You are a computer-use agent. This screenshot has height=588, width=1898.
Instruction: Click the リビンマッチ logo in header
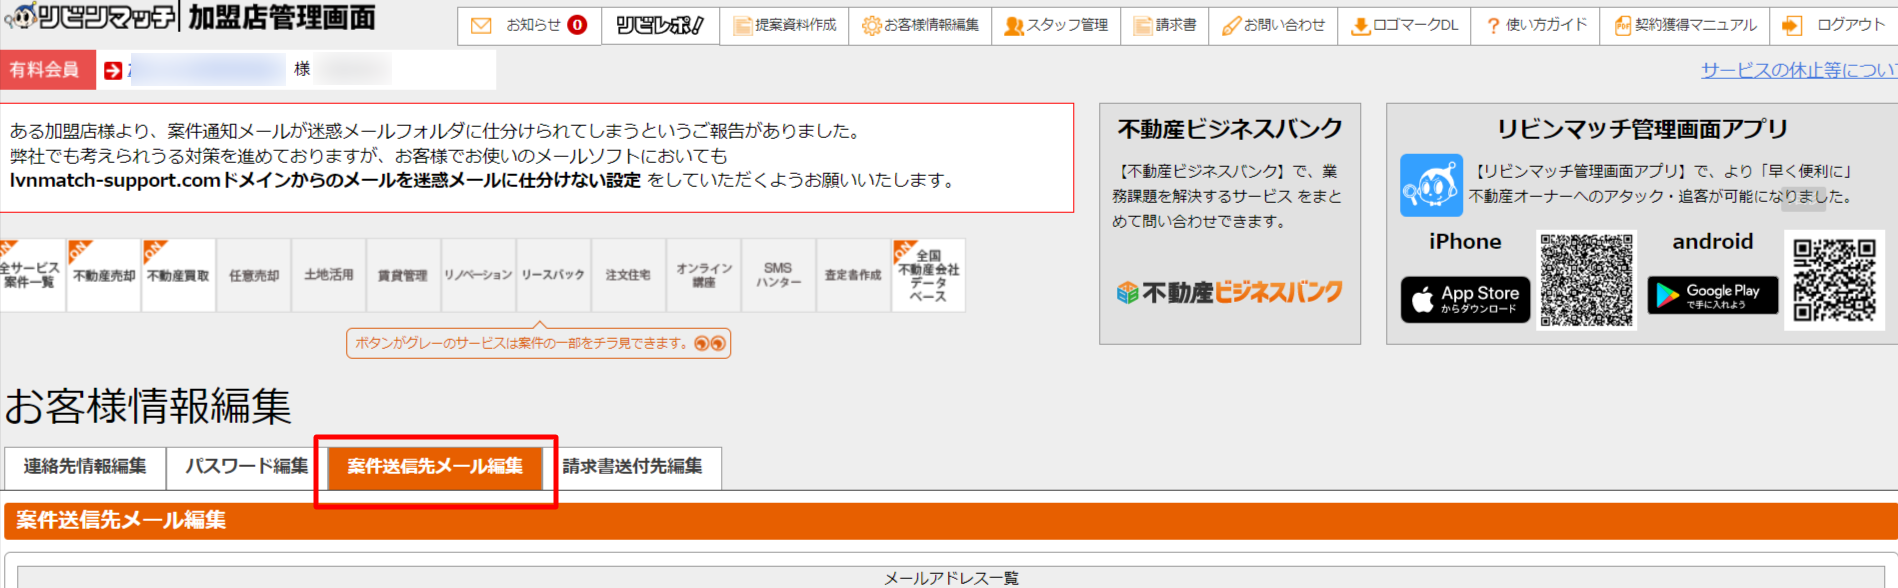[x=90, y=17]
